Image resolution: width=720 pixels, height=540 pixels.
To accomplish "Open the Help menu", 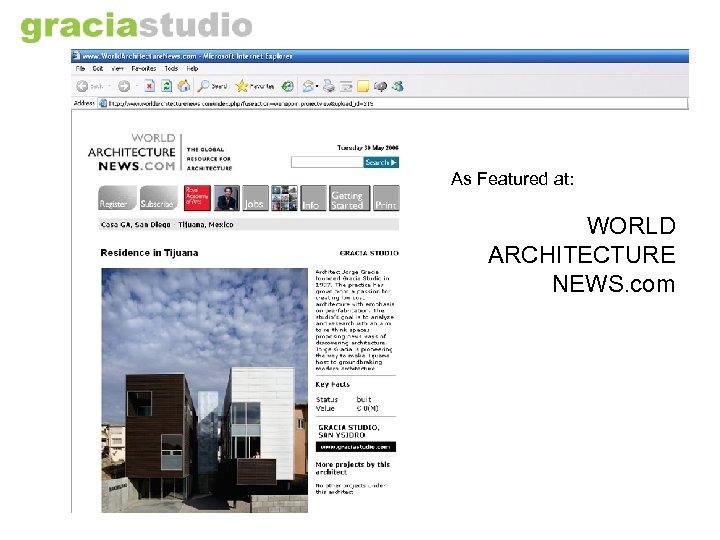I will coord(192,68).
